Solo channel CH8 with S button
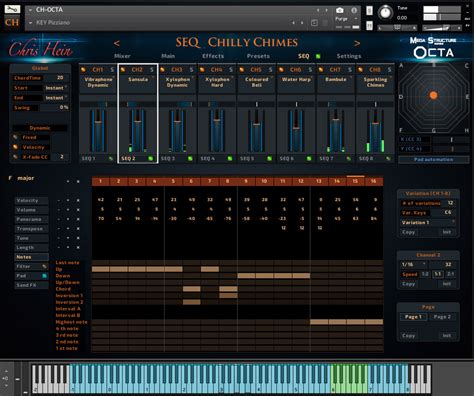Screen dimensions: 474x396 click(390, 69)
